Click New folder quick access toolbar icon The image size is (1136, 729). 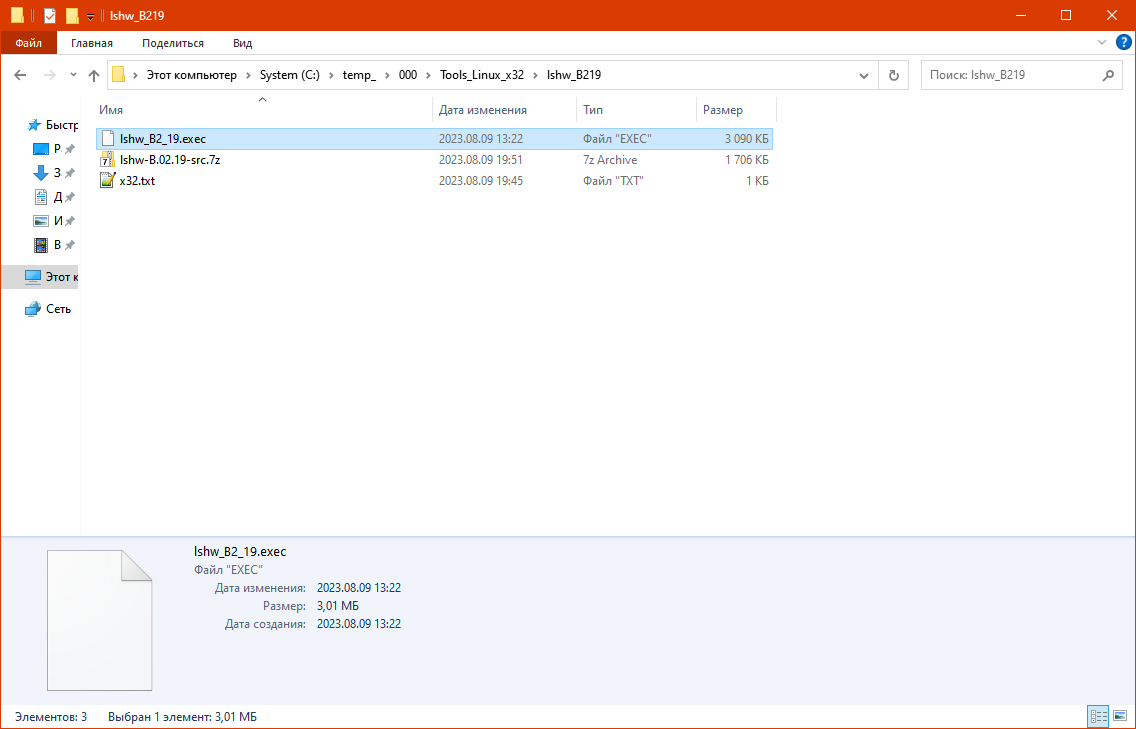(x=72, y=15)
